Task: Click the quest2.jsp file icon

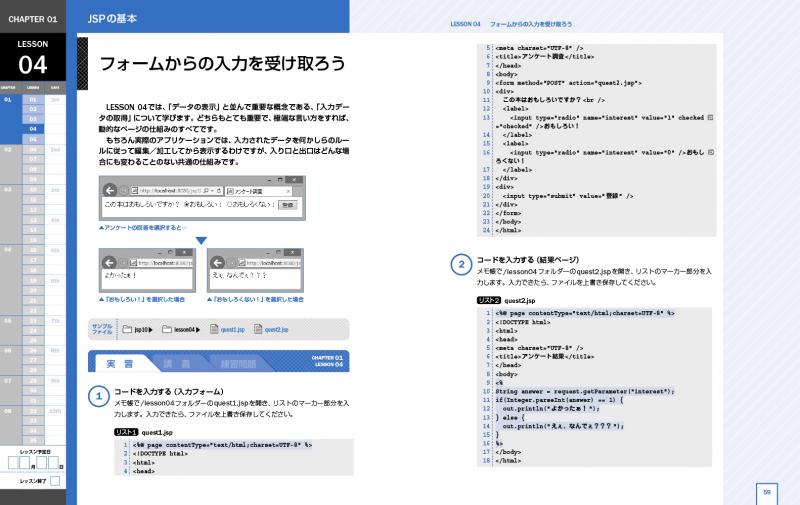Action: click(258, 330)
